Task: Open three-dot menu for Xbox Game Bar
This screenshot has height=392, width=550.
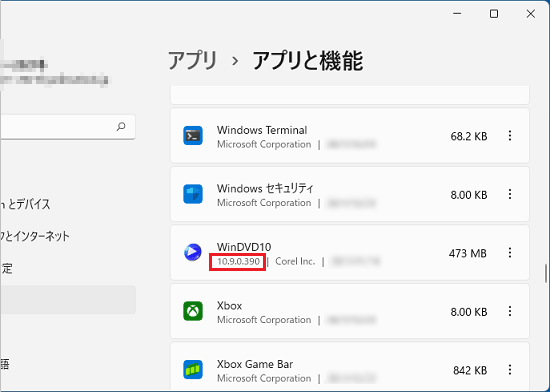Action: click(x=510, y=370)
